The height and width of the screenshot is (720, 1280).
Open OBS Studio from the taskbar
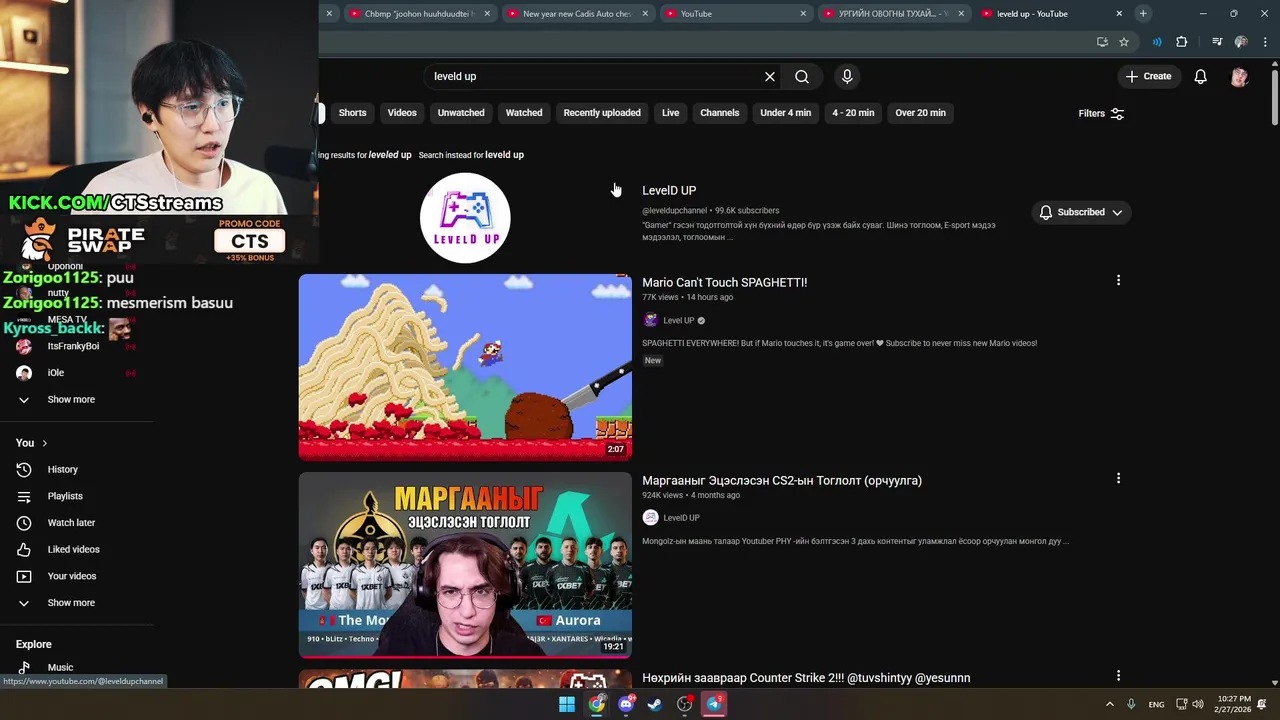click(685, 704)
